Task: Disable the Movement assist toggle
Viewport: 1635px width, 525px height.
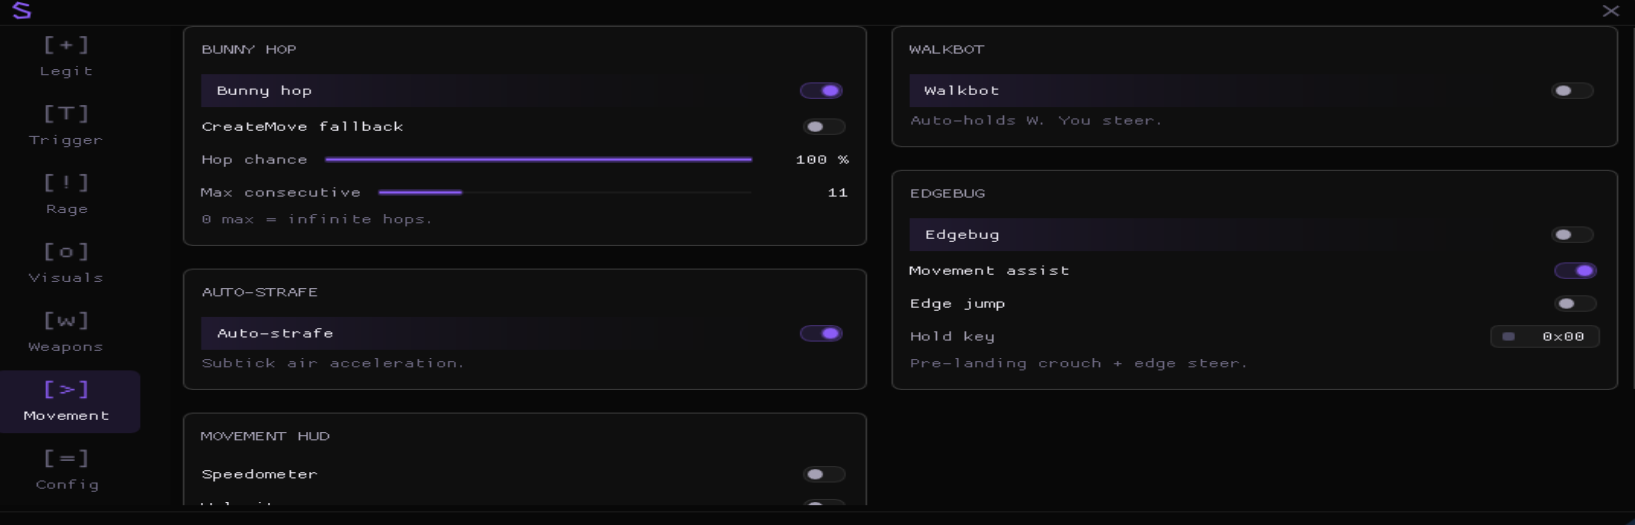Action: (x=1575, y=271)
